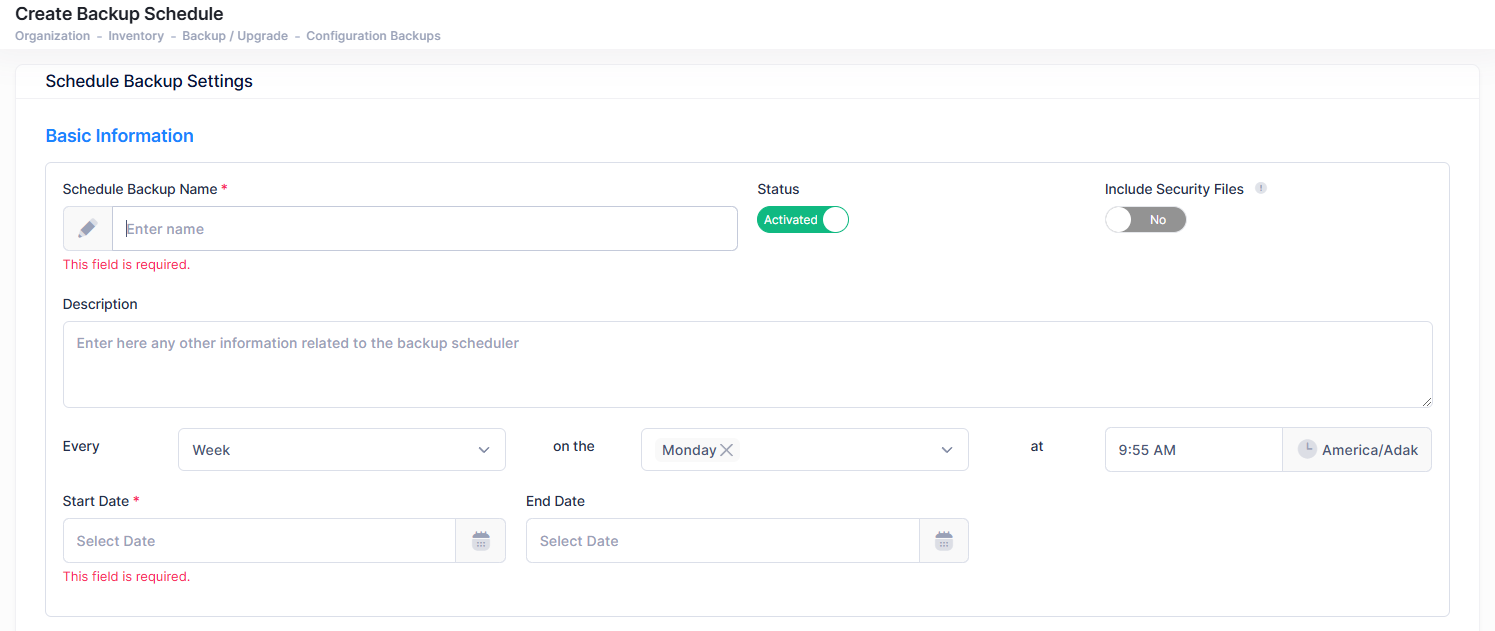This screenshot has height=631, width=1495.
Task: Click the clock icon next to America/Adak
Action: [x=1307, y=450]
